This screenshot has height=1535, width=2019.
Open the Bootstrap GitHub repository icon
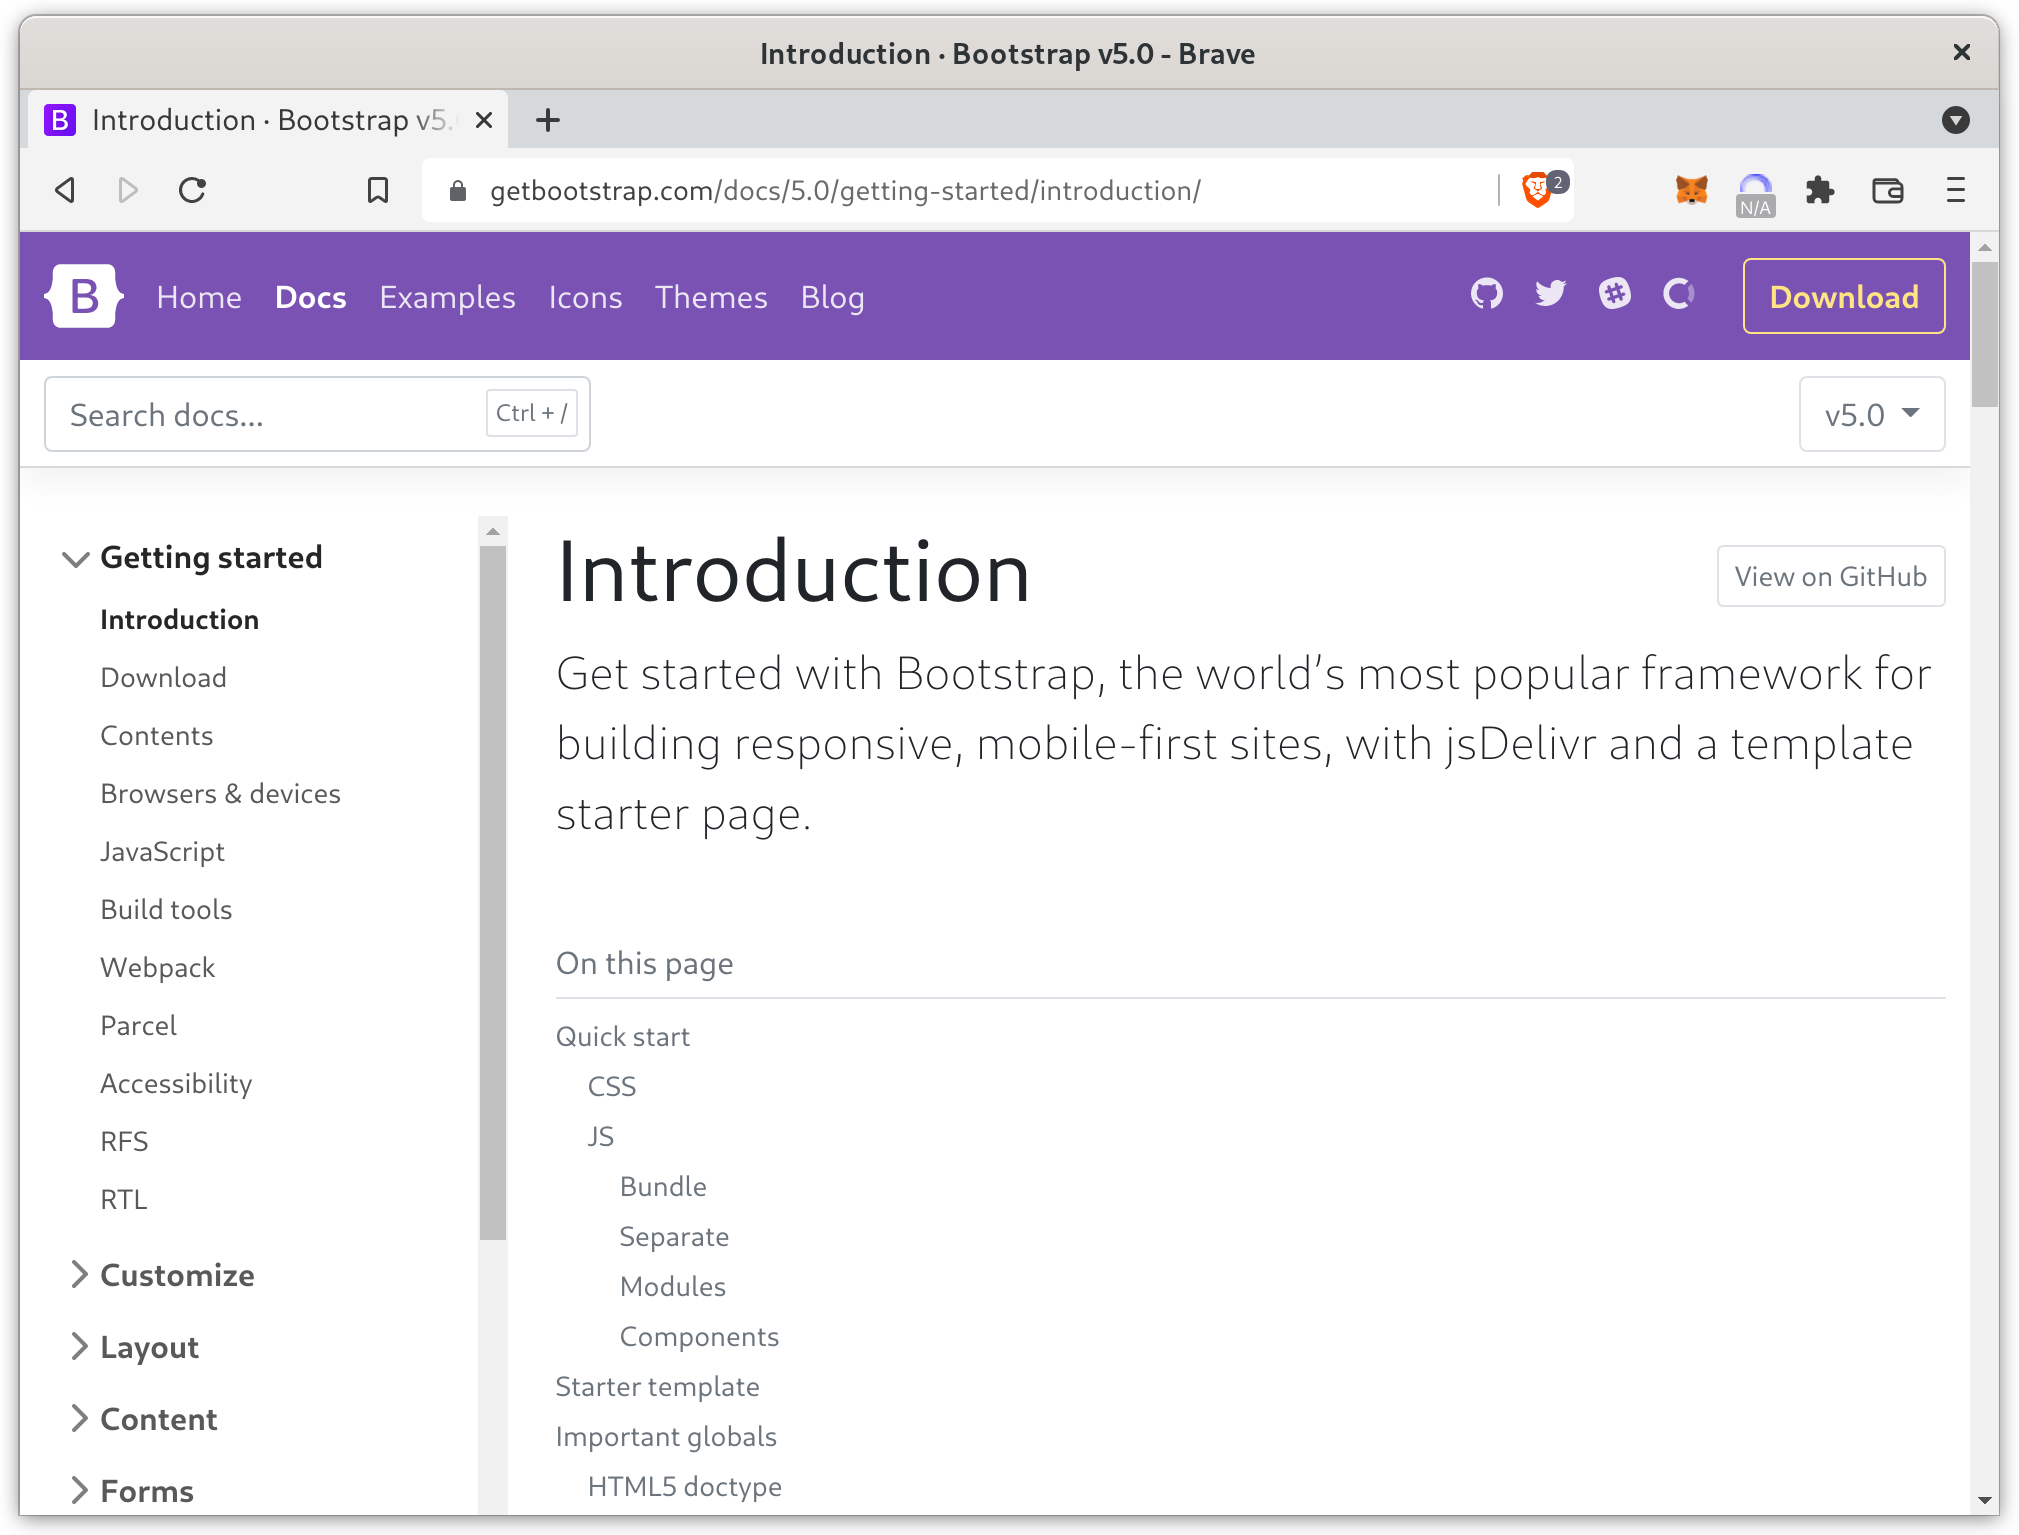[1486, 295]
